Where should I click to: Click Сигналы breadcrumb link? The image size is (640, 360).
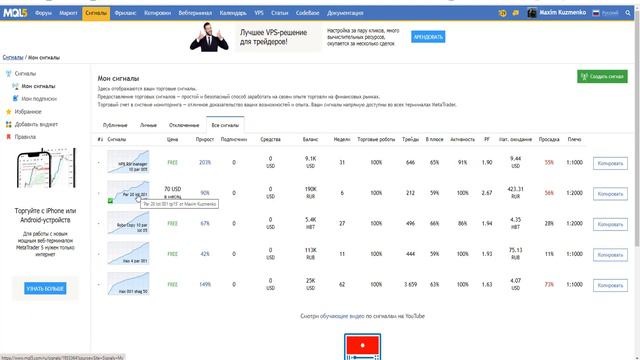coord(13,58)
